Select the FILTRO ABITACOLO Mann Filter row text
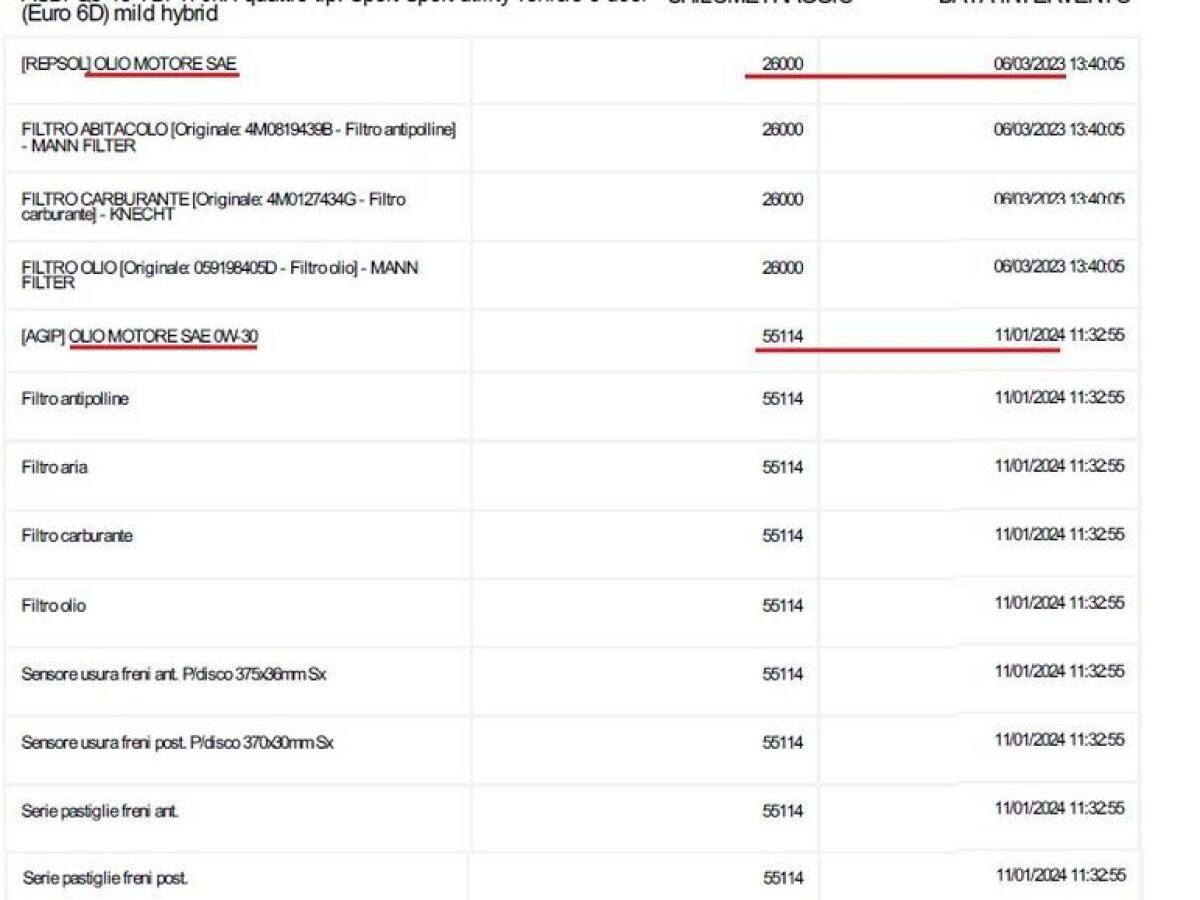This screenshot has height=900, width=1200. point(238,138)
